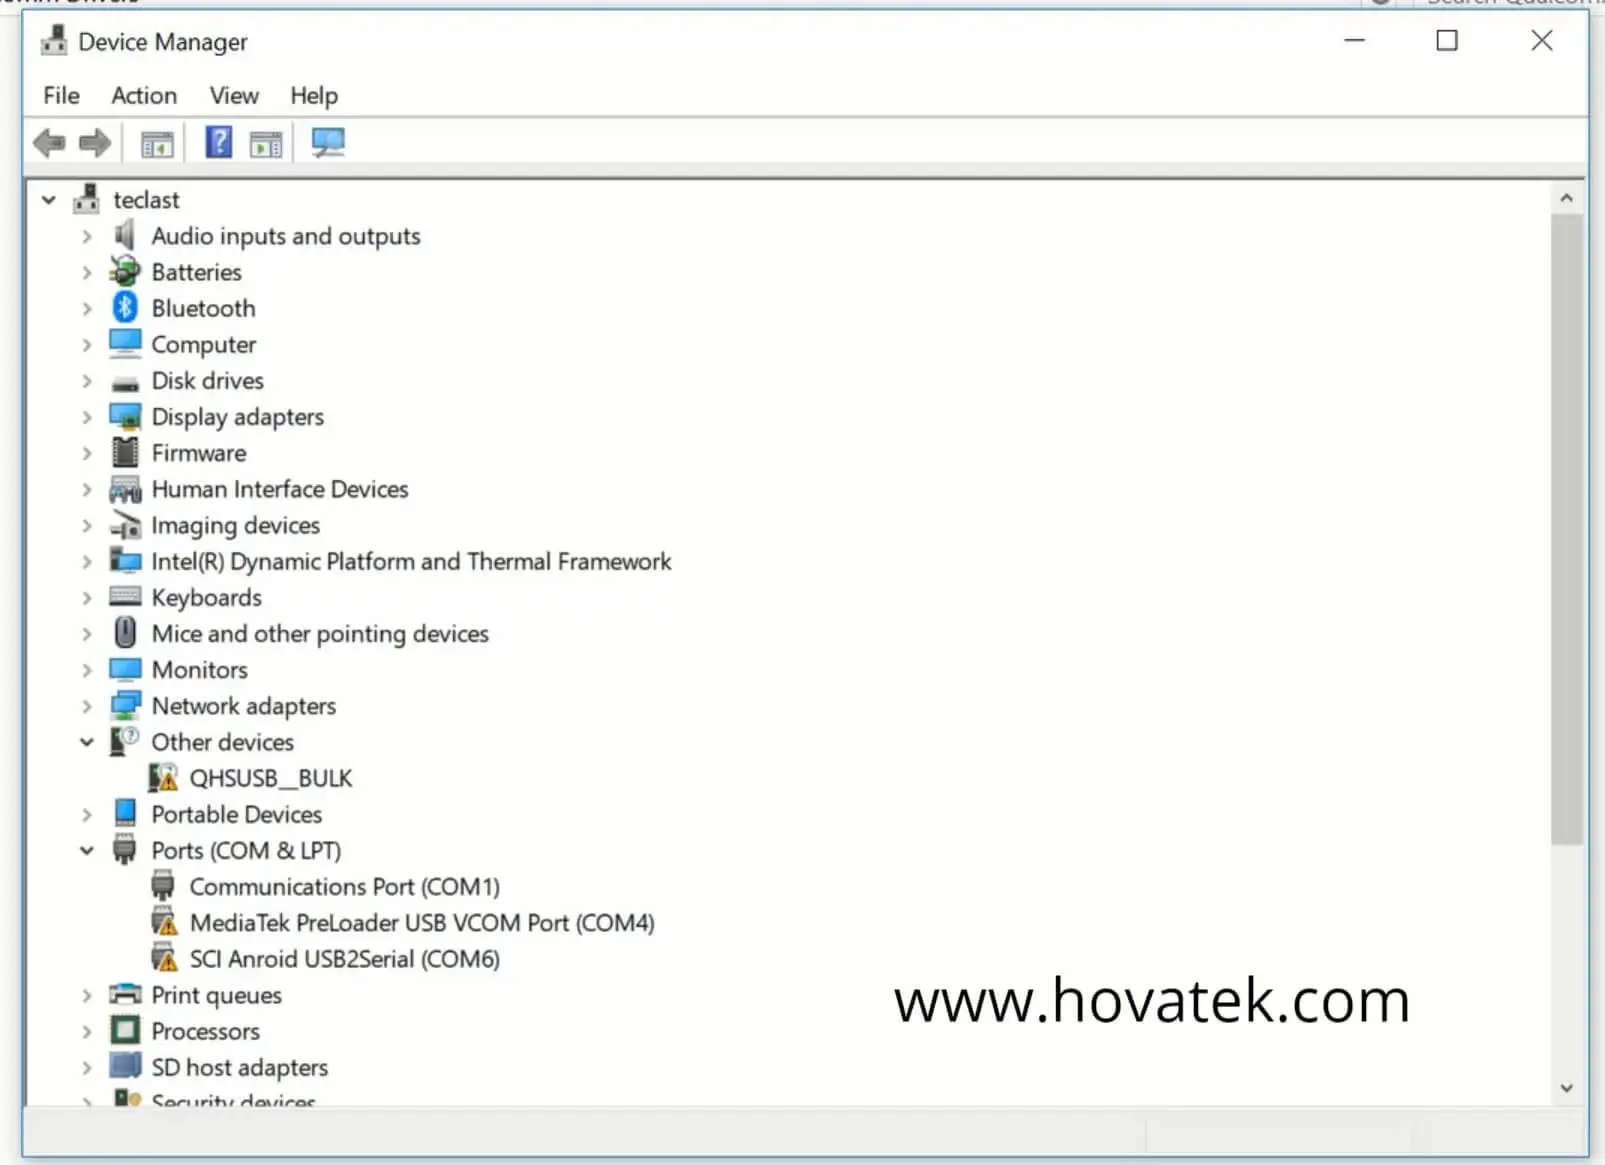Click the MediaTek PreLoader port warning icon
The image size is (1605, 1165).
tap(164, 922)
